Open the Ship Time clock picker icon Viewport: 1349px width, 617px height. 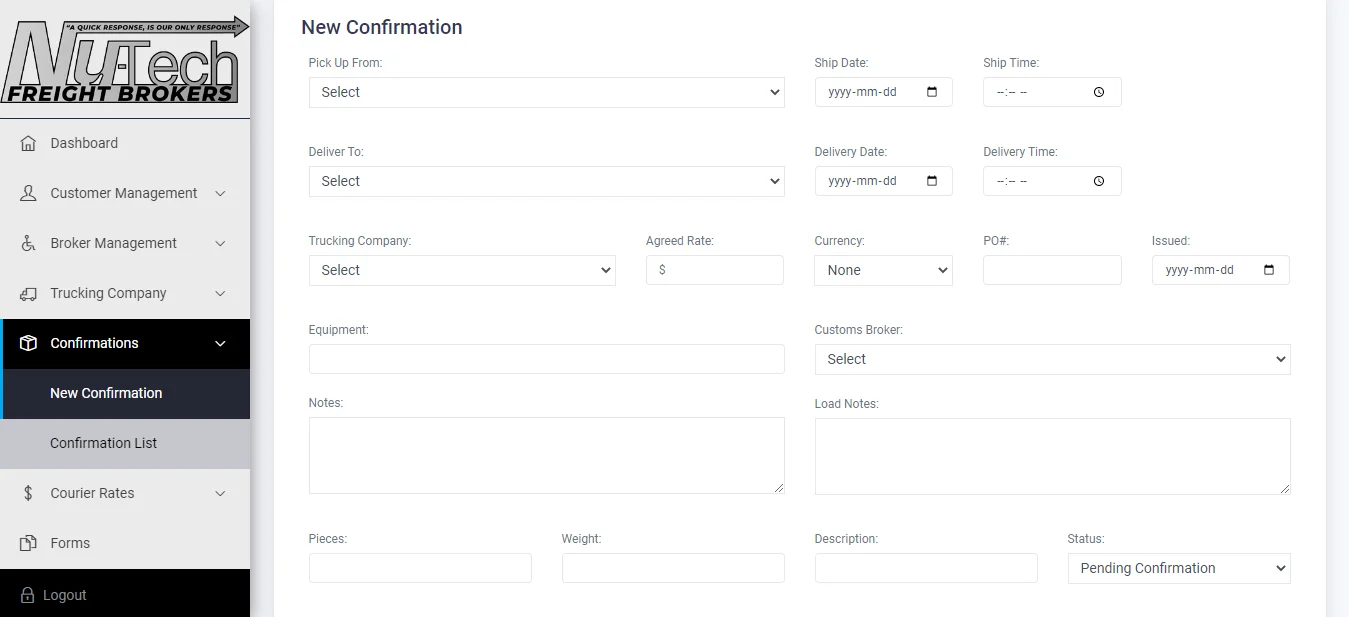click(x=1099, y=92)
